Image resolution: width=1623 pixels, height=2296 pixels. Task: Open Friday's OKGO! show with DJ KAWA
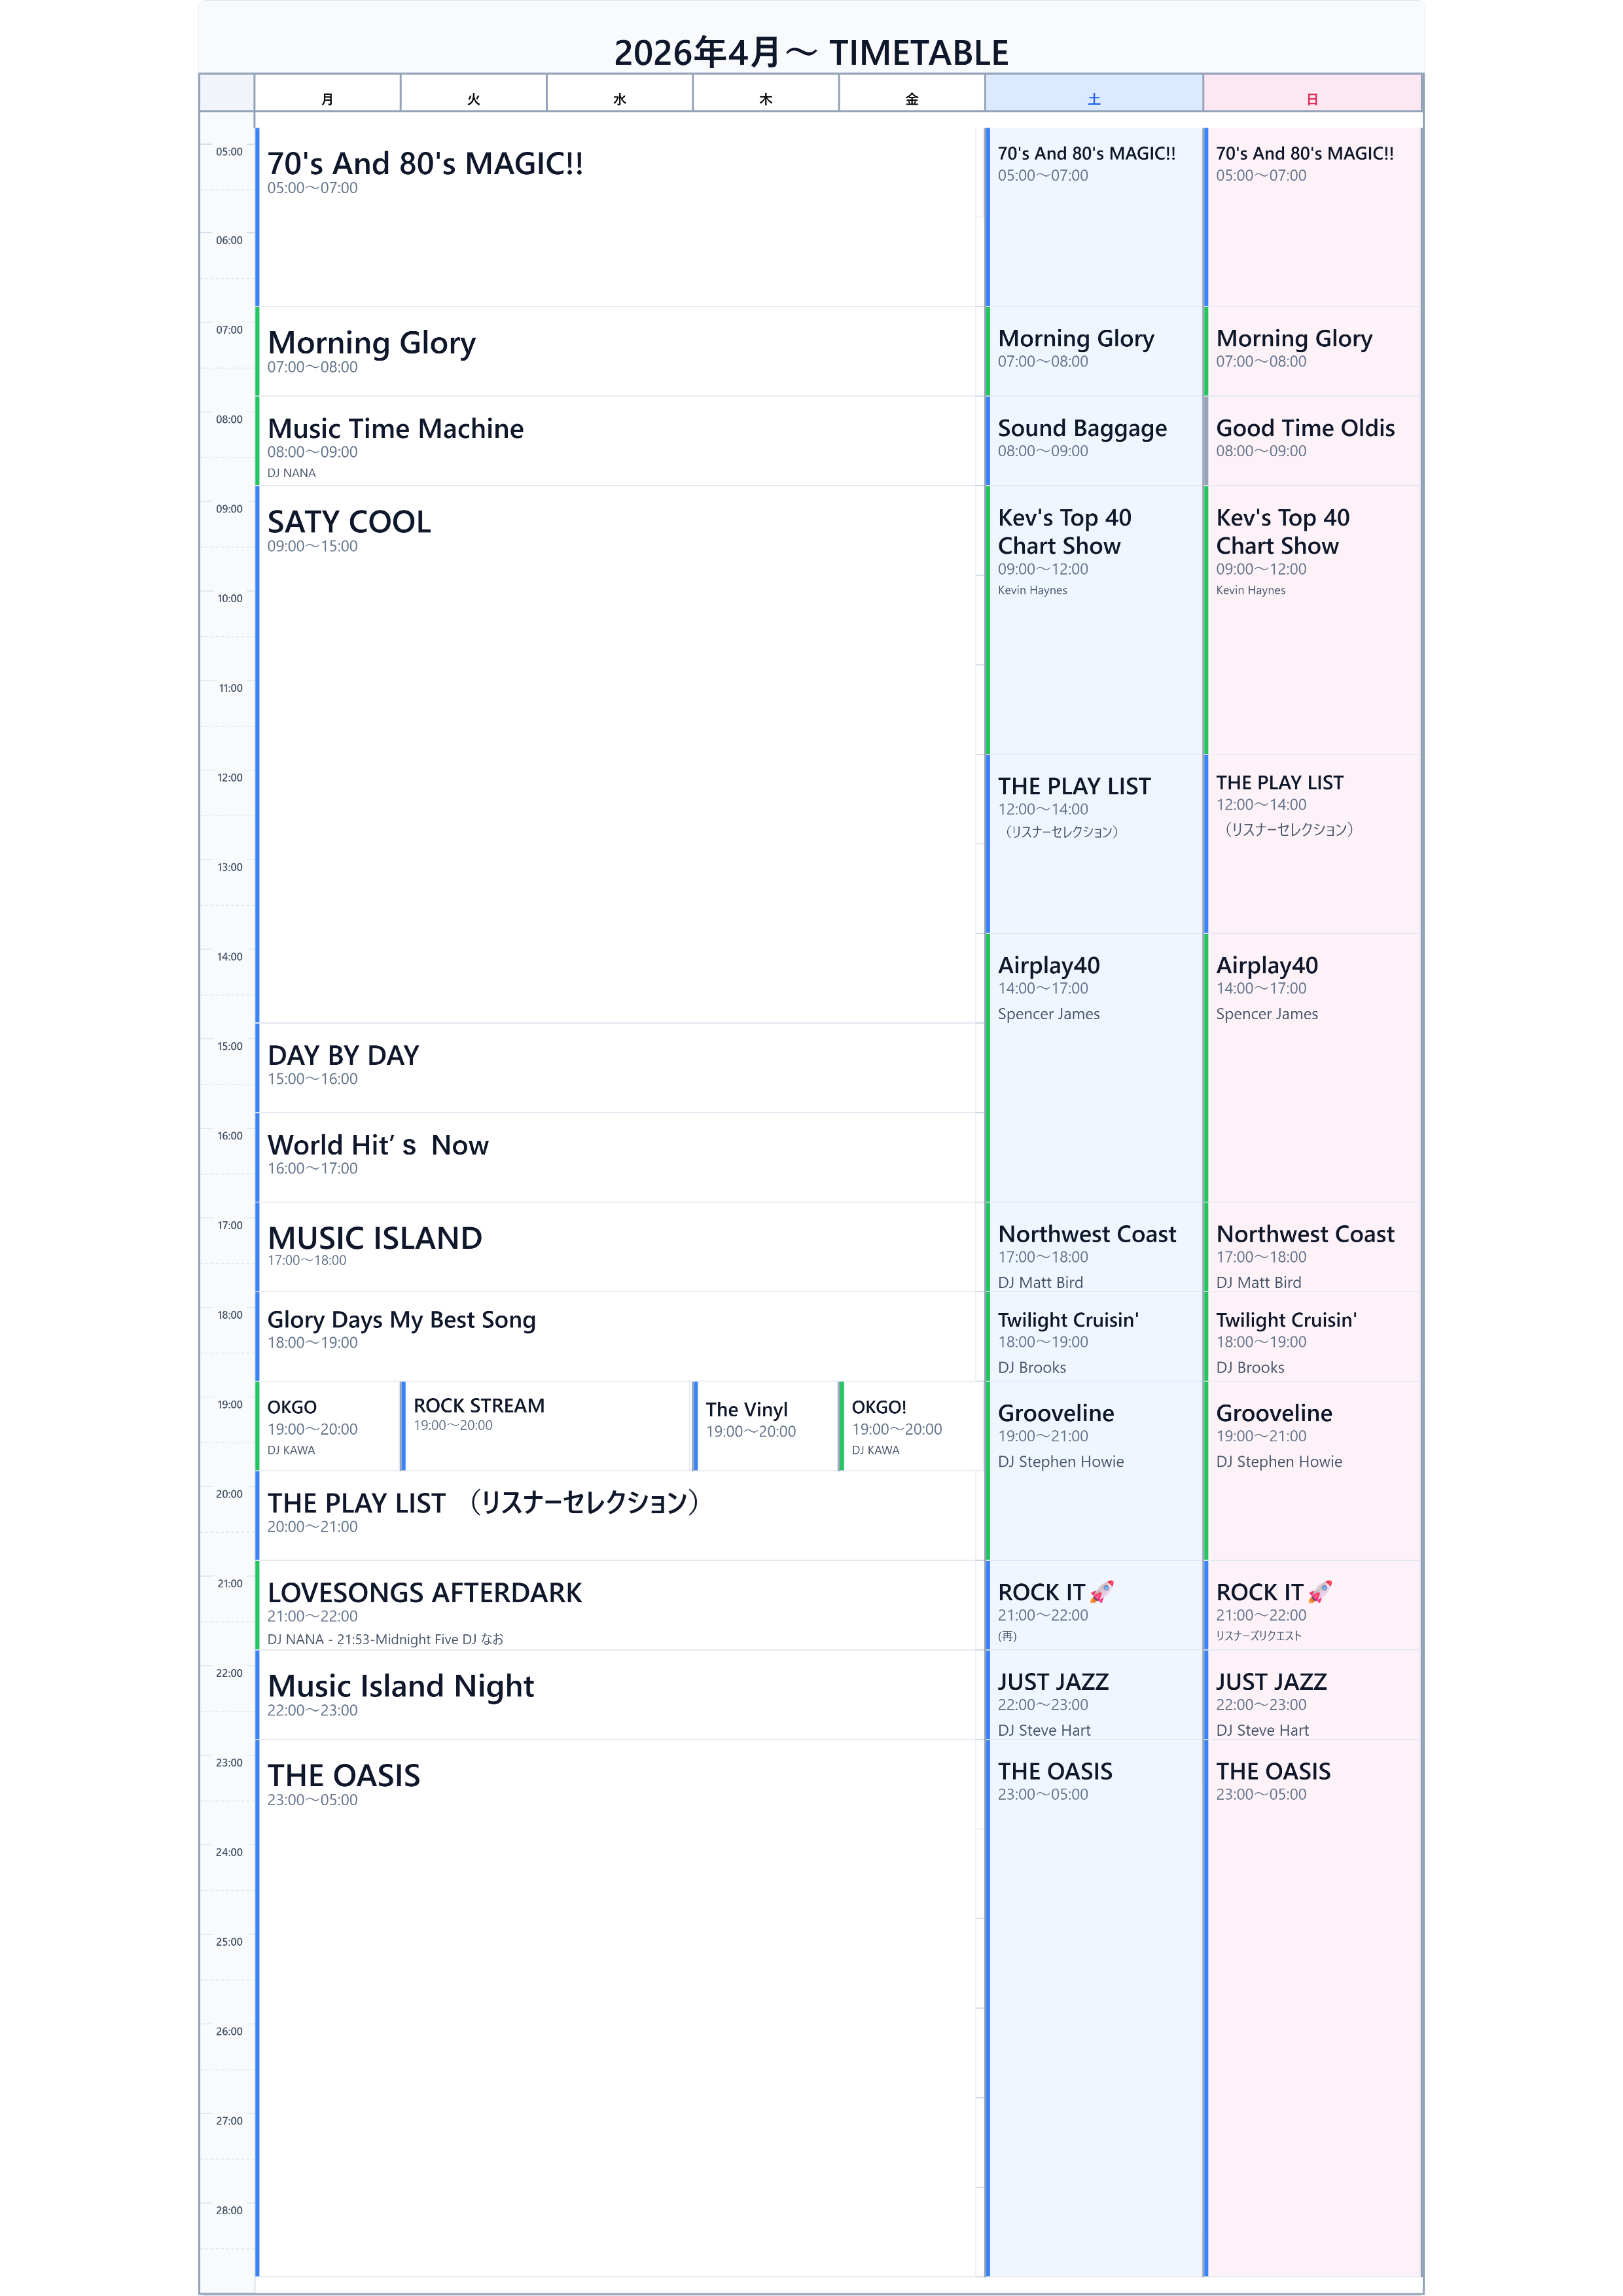[911, 1425]
